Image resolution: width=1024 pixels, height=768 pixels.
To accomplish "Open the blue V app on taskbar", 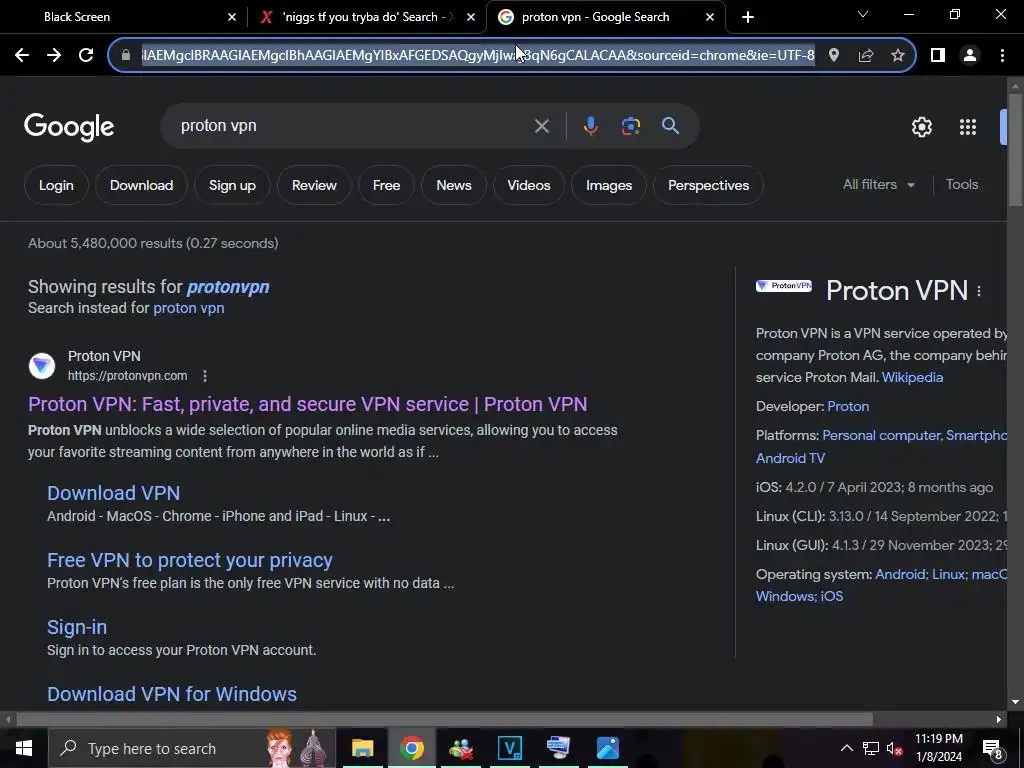I will pyautogui.click(x=509, y=748).
